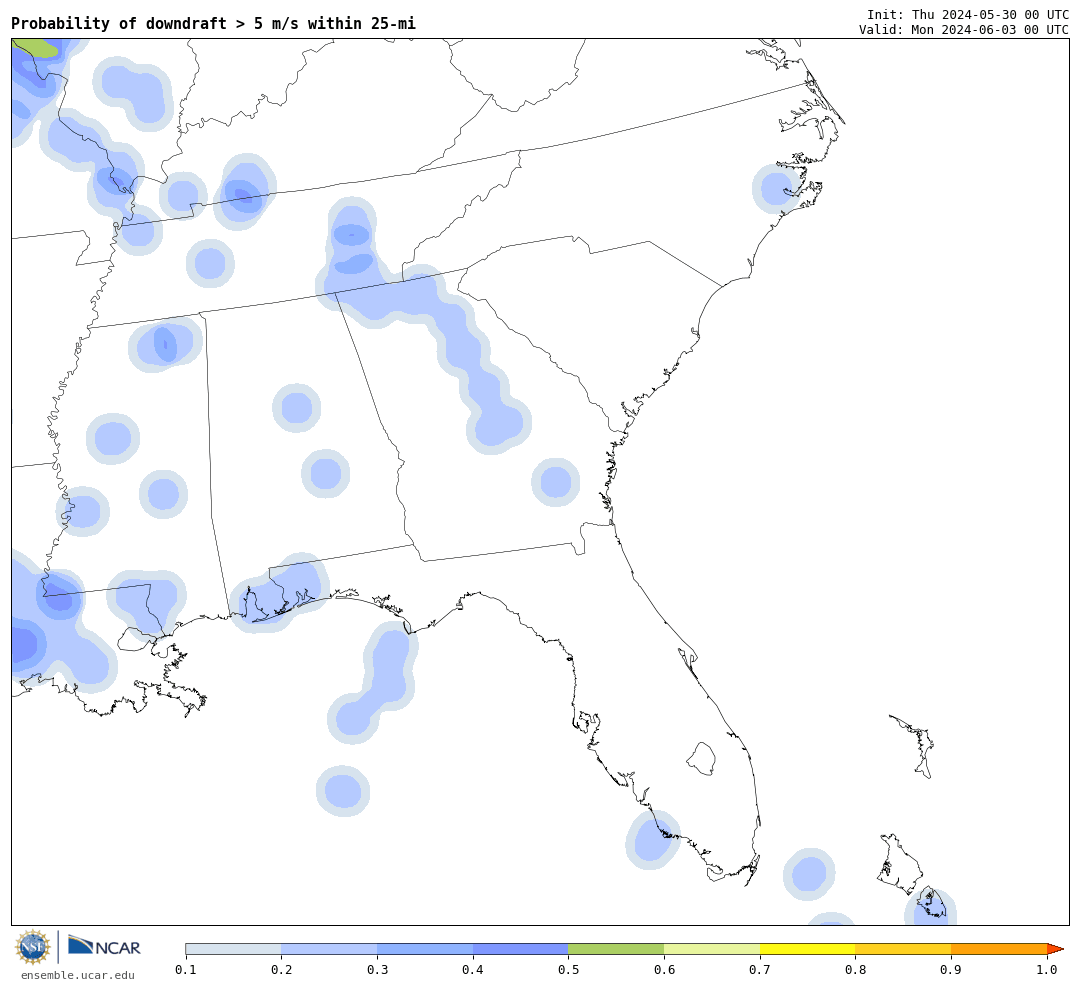Click the colorbar label 0.5
Screen dimensions: 1080x988
coord(568,970)
